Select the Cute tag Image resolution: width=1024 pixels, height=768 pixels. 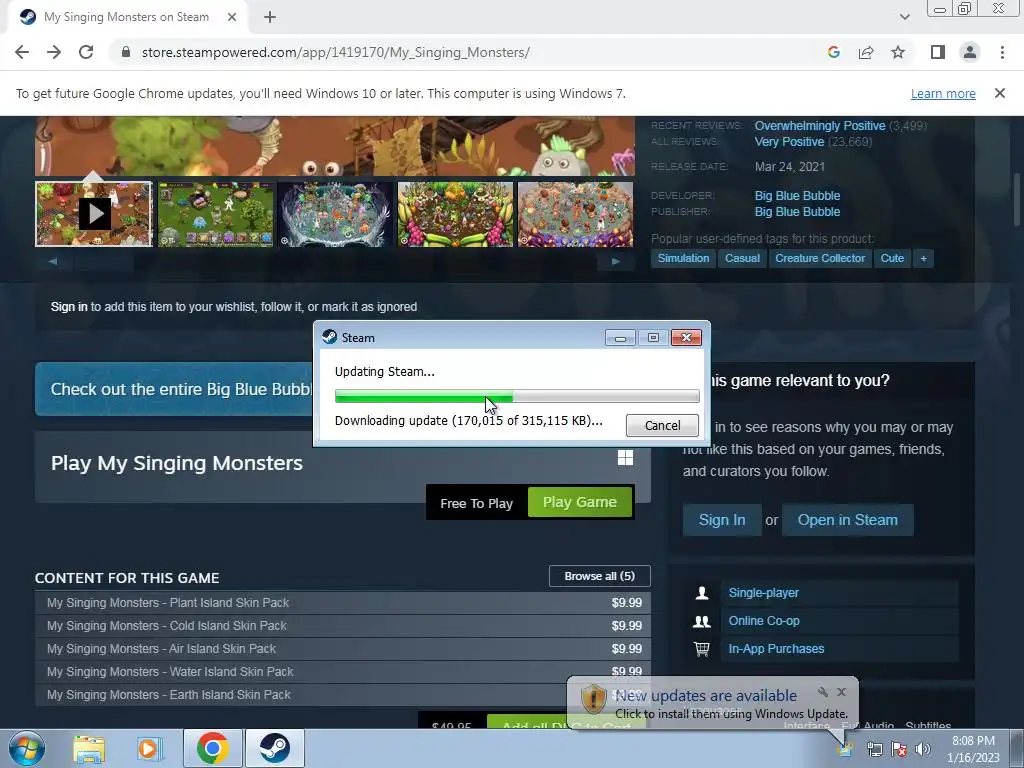(x=892, y=259)
